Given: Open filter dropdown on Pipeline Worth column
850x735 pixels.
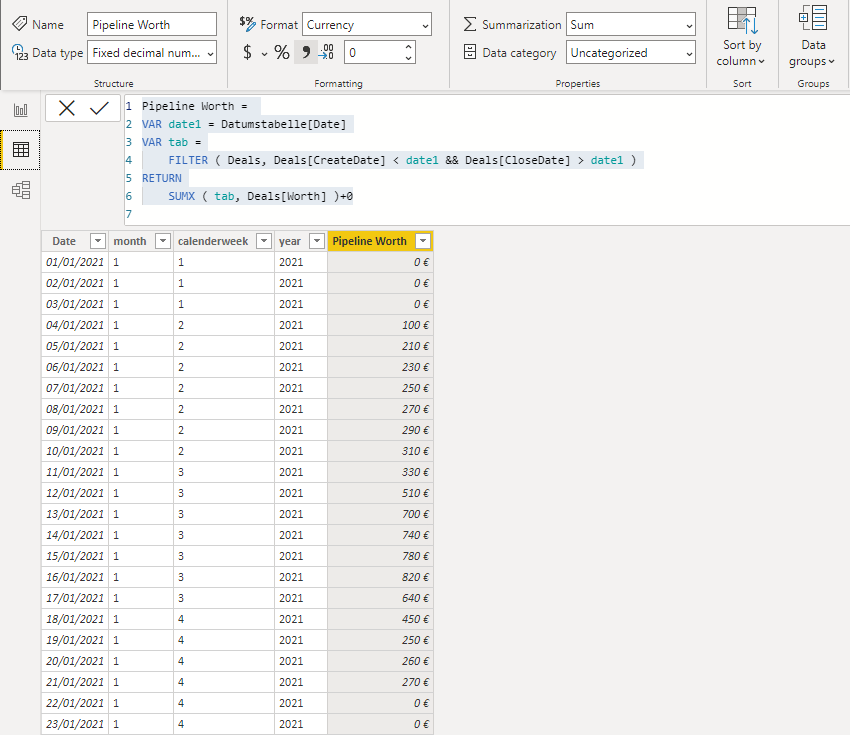Looking at the screenshot, I should (423, 241).
